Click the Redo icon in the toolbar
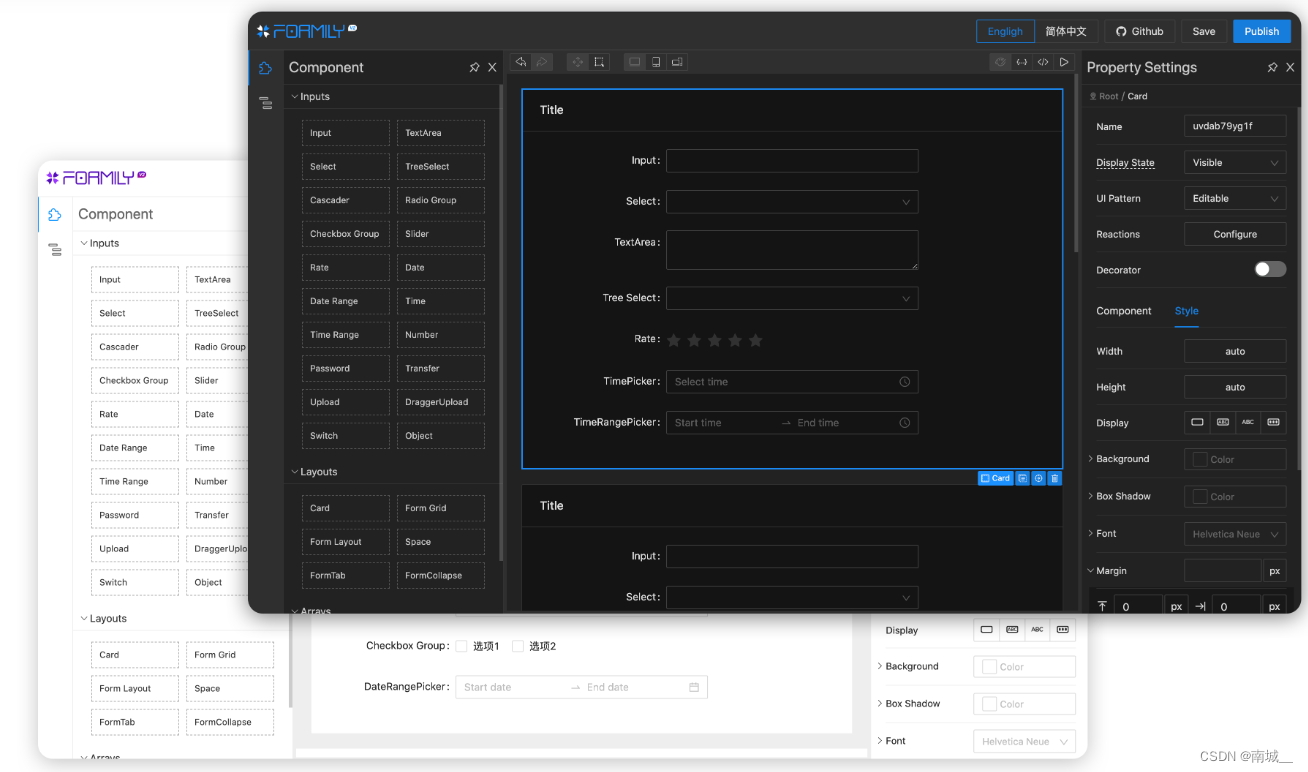The height and width of the screenshot is (772, 1308). click(x=542, y=61)
